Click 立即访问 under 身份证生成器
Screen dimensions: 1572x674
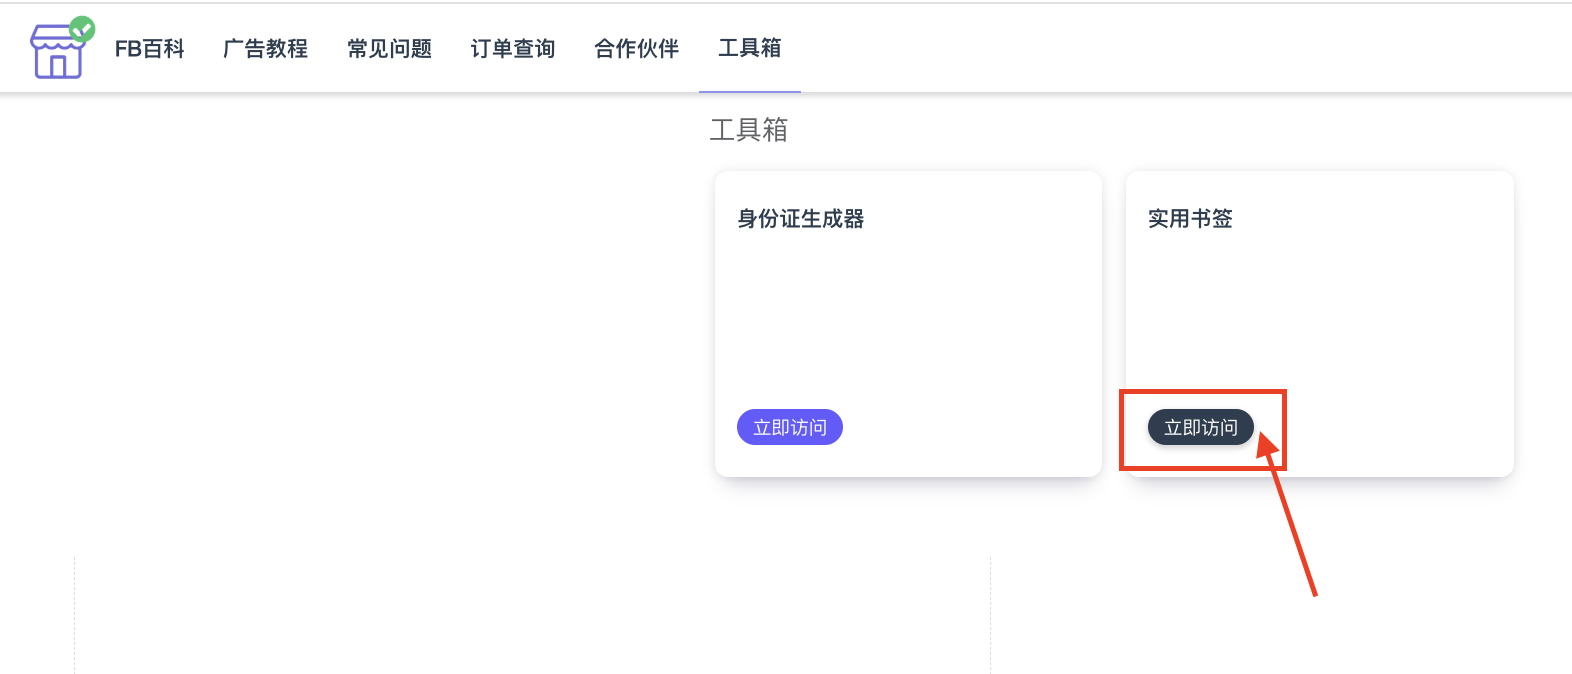click(790, 427)
